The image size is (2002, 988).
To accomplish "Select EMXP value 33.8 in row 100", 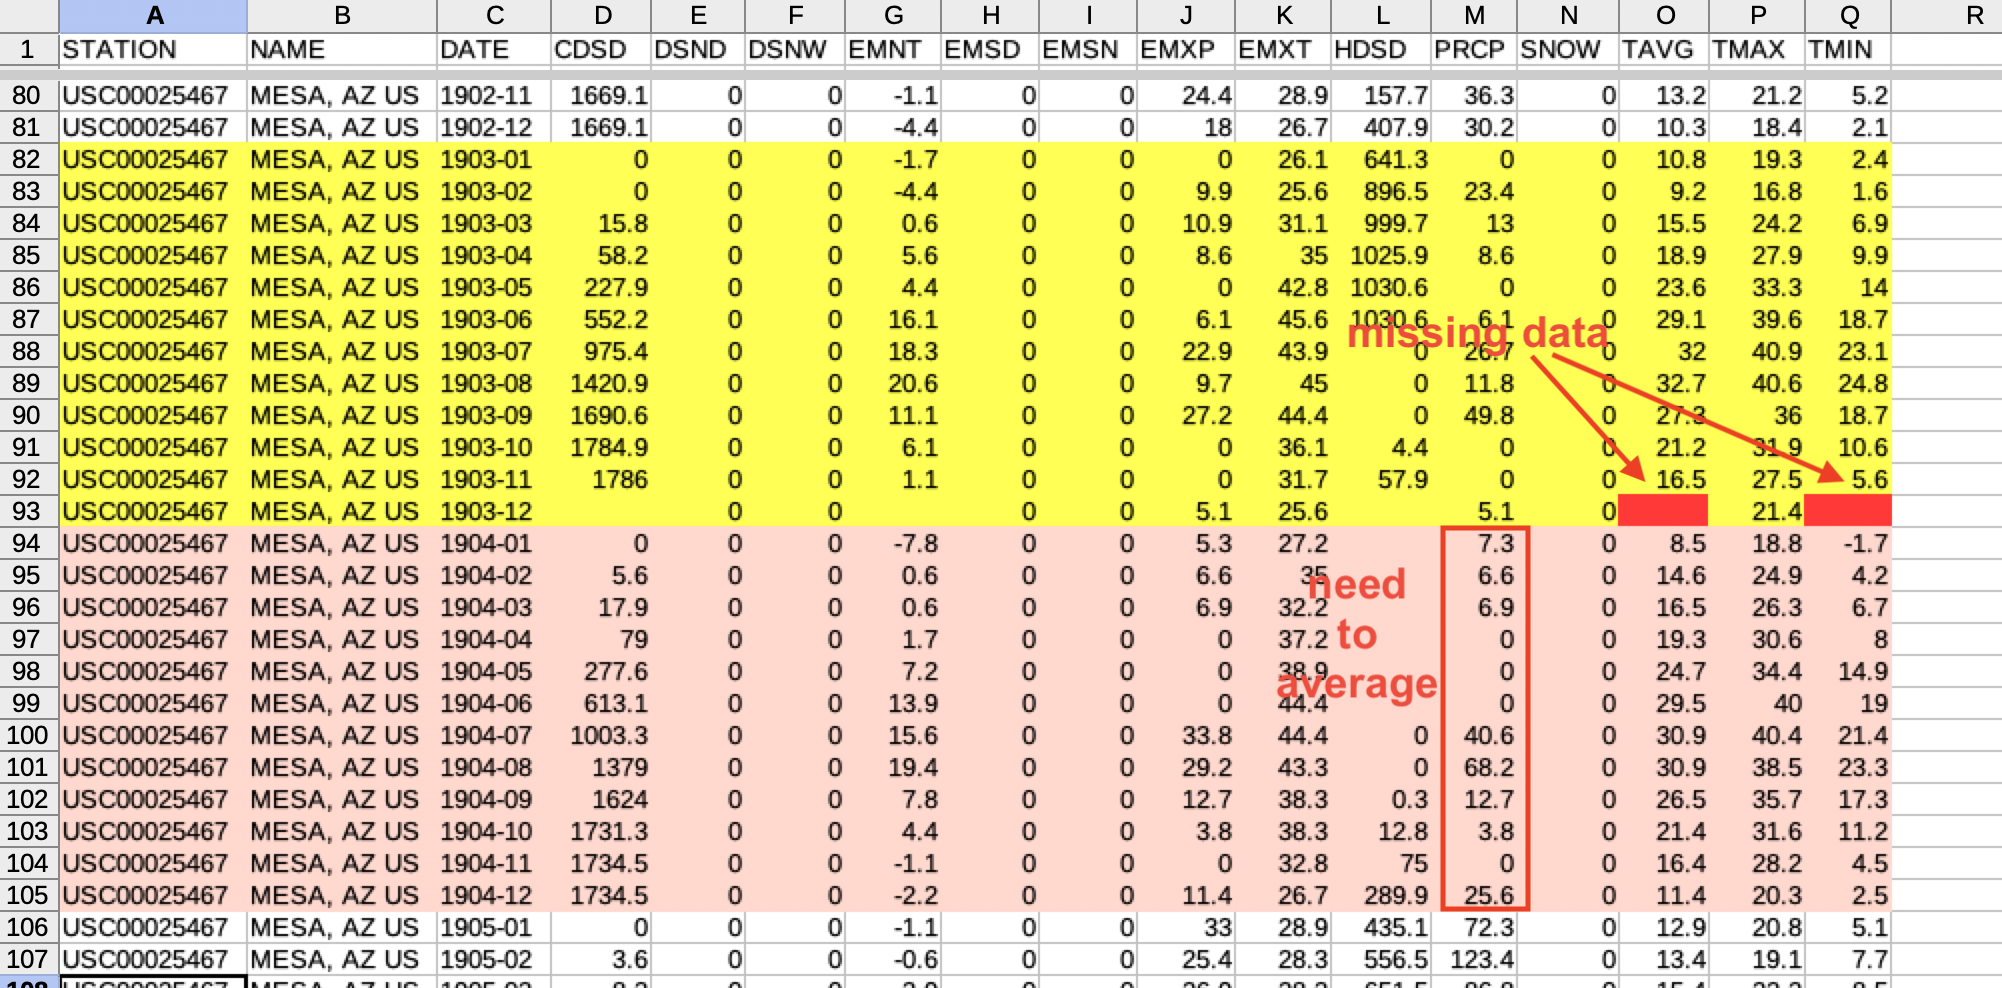I will [1186, 735].
